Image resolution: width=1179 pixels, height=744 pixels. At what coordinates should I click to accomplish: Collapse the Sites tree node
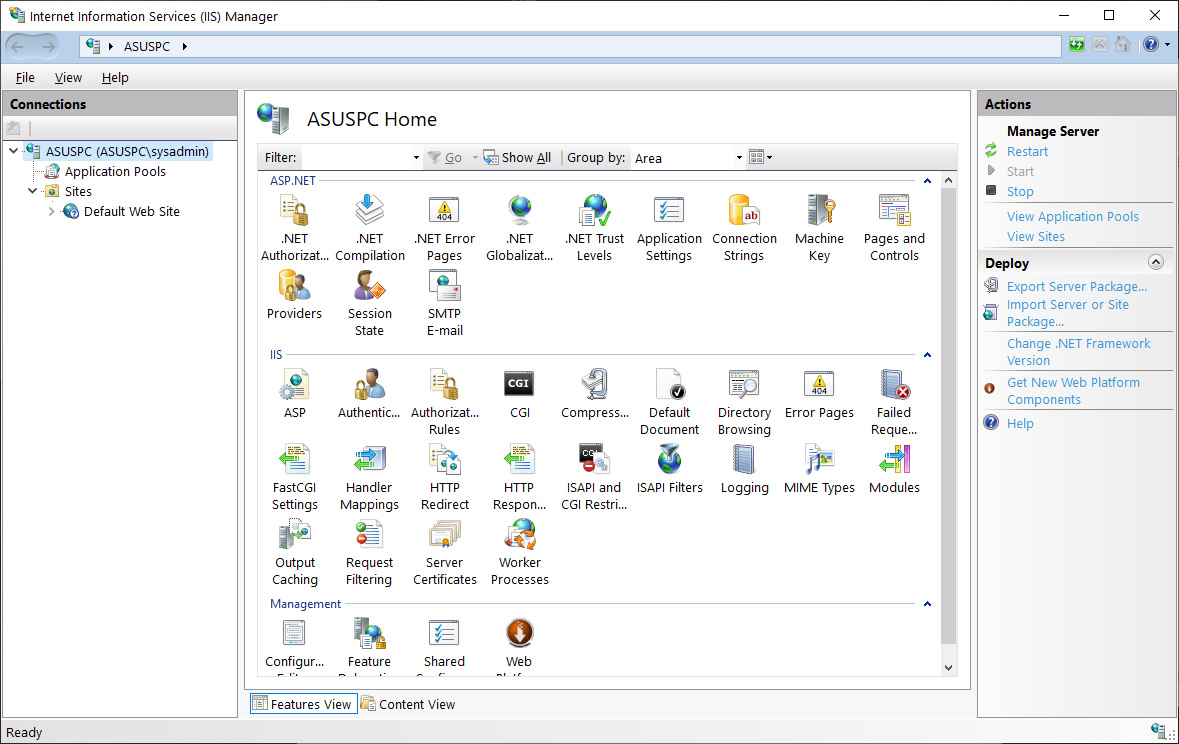33,192
